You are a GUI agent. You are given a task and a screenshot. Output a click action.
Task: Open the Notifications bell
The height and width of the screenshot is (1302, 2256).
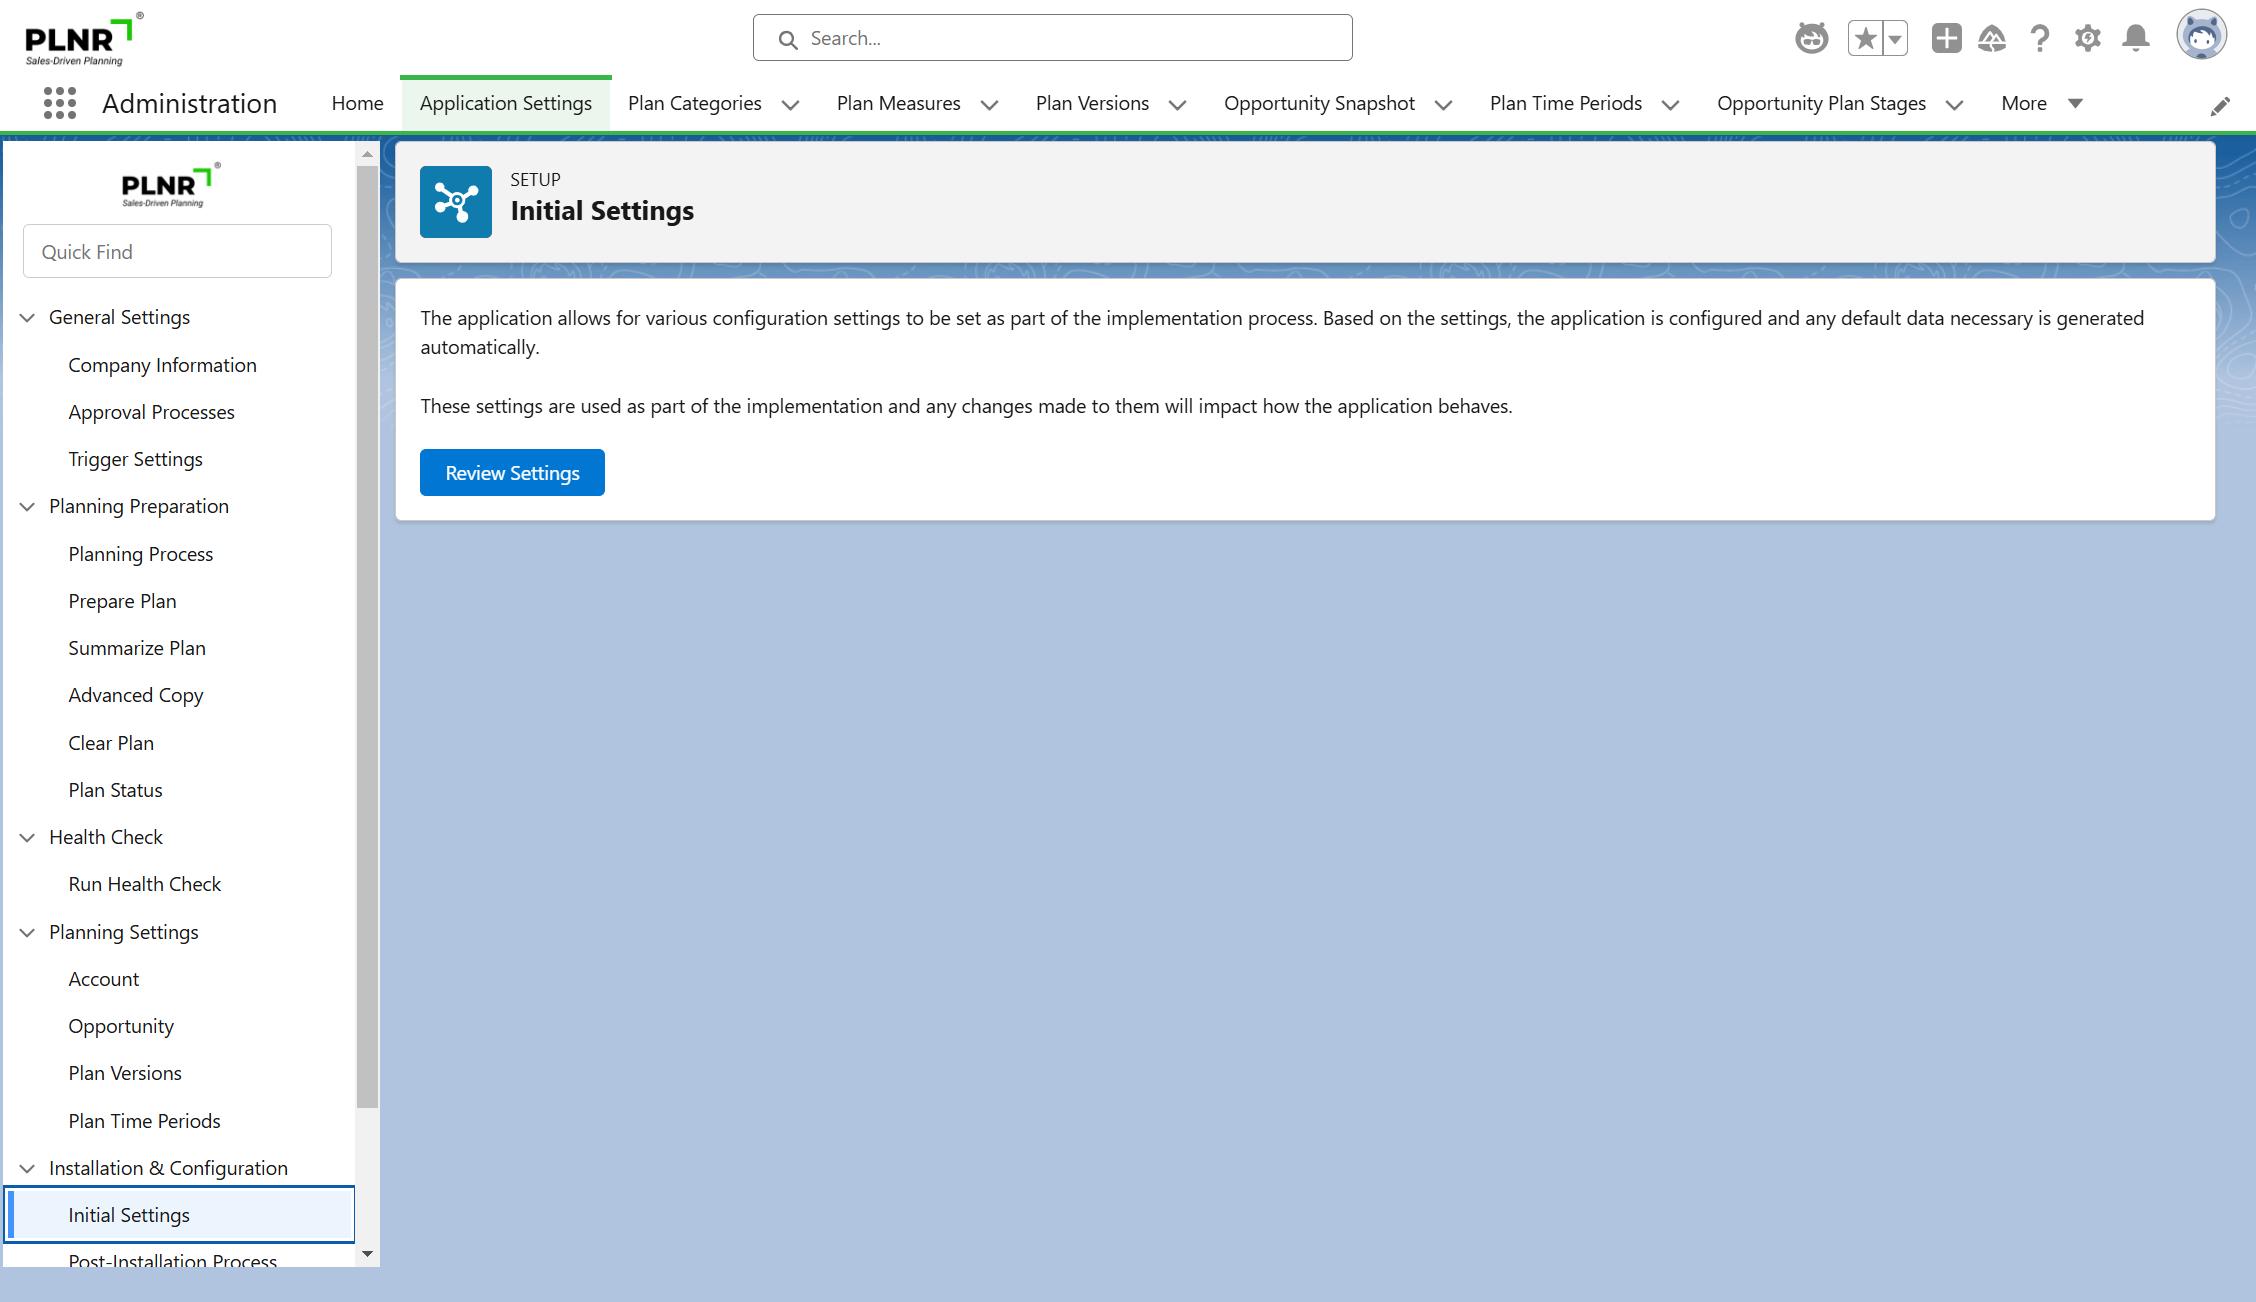click(2136, 38)
